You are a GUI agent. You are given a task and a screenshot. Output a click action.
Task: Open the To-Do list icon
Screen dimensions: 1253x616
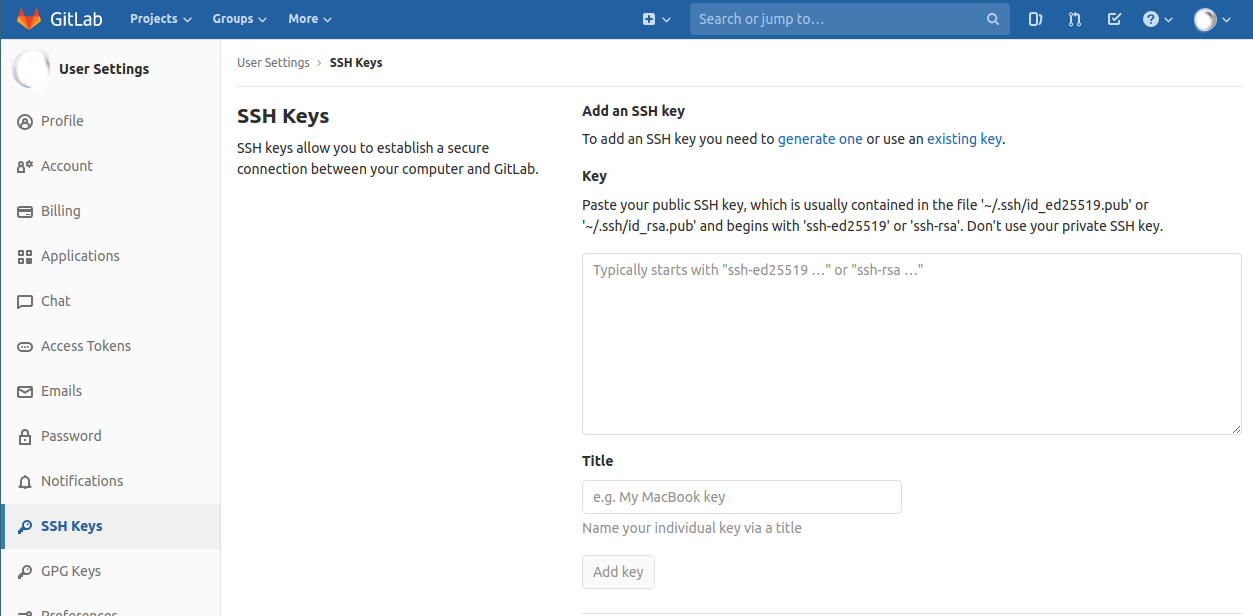1114,19
